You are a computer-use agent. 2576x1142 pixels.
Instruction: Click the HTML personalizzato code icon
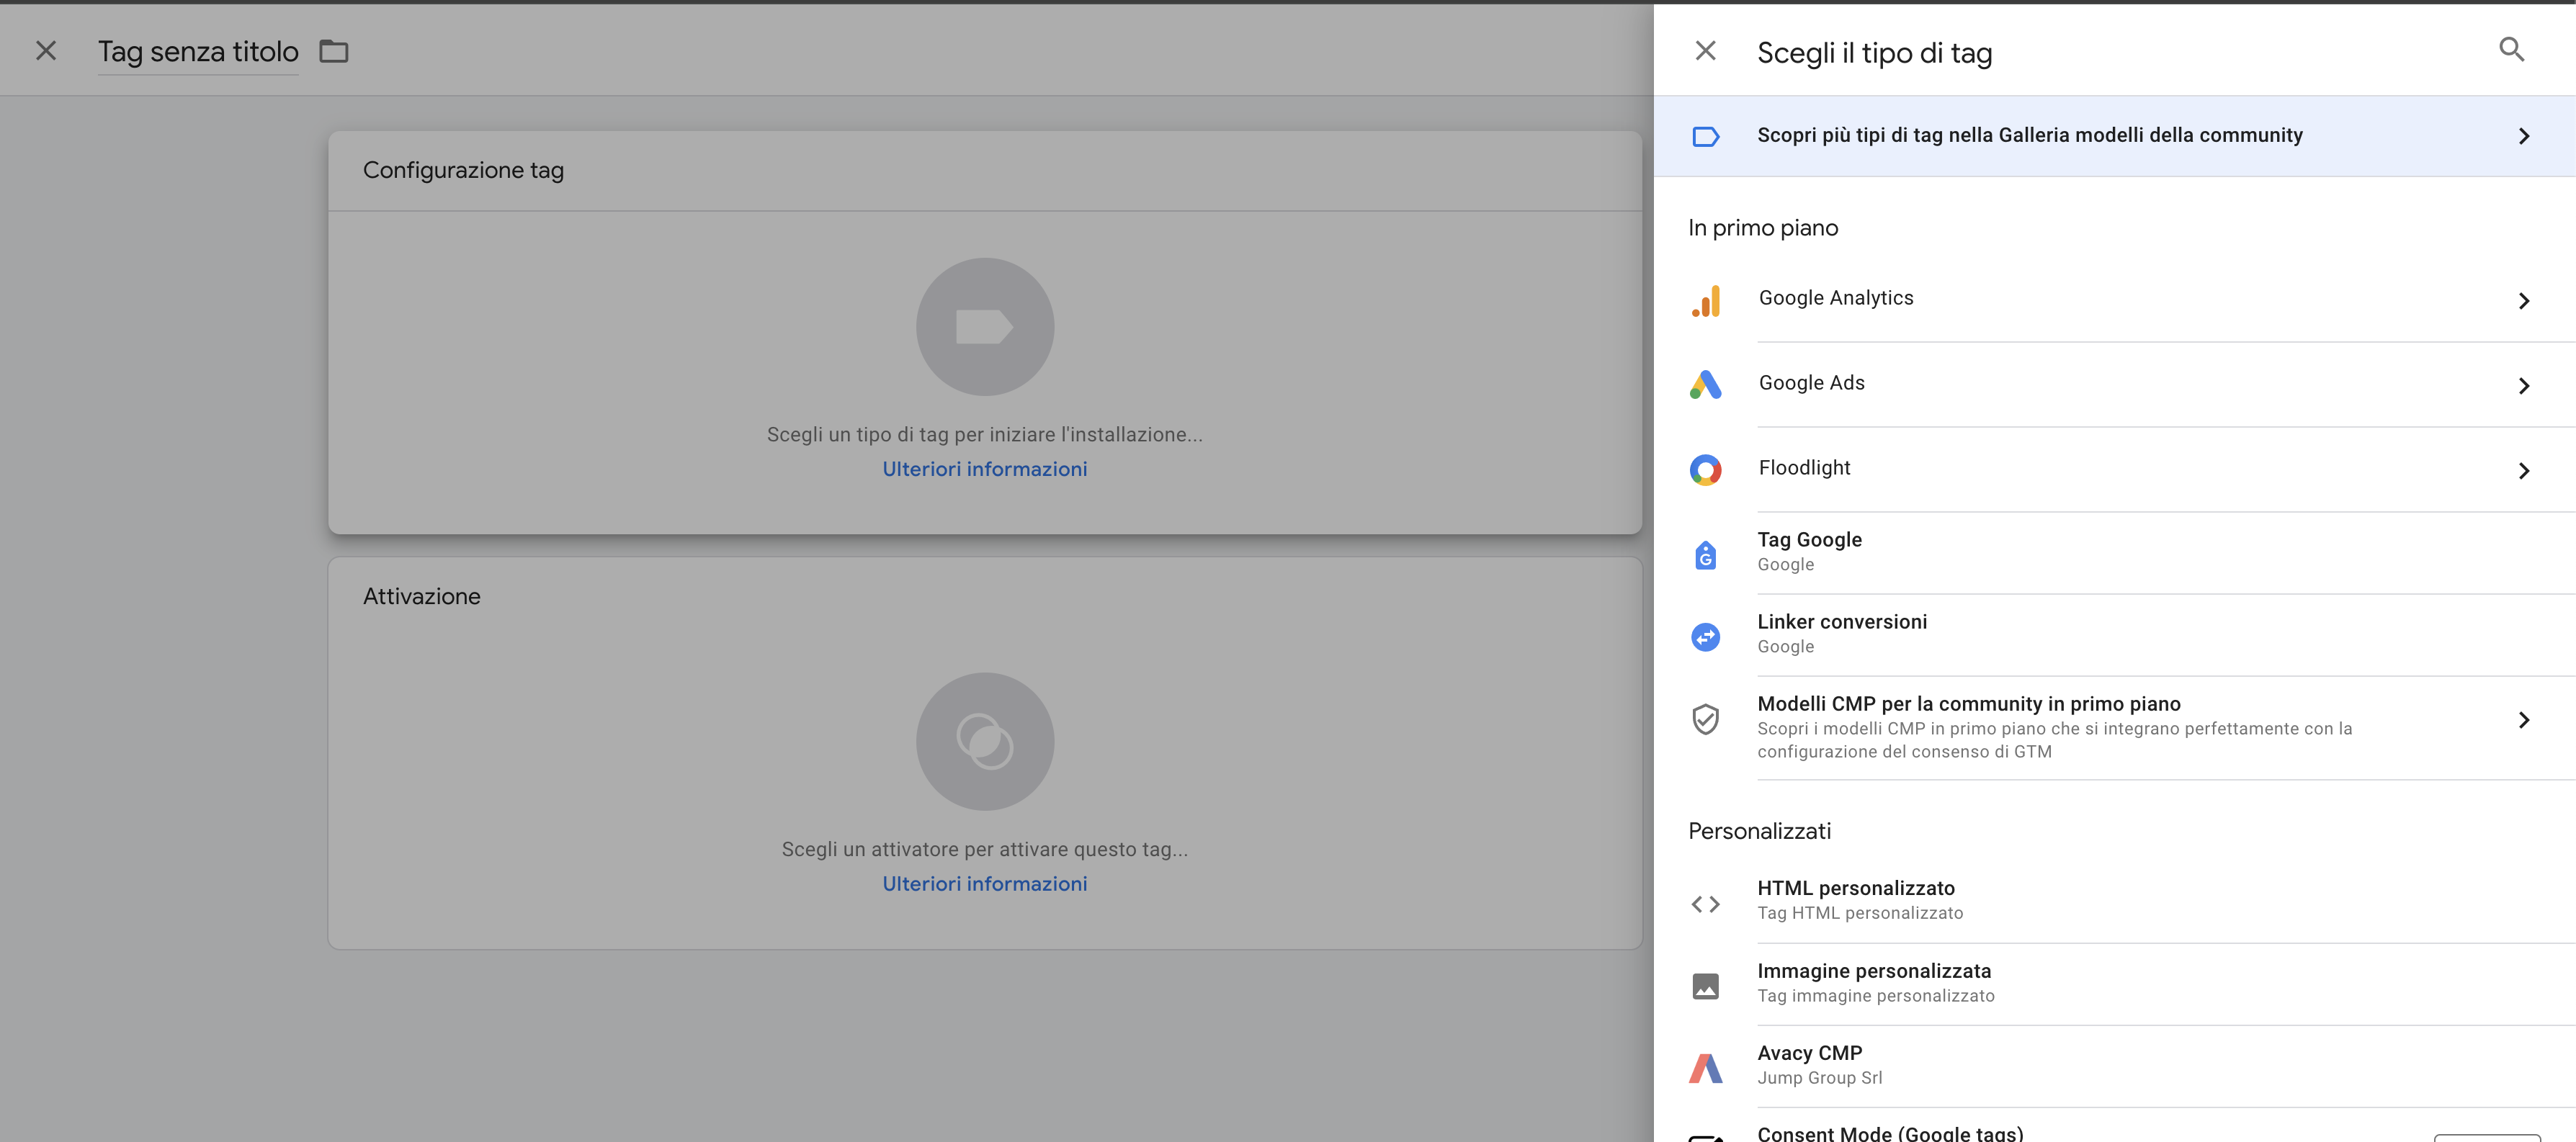(x=1706, y=904)
